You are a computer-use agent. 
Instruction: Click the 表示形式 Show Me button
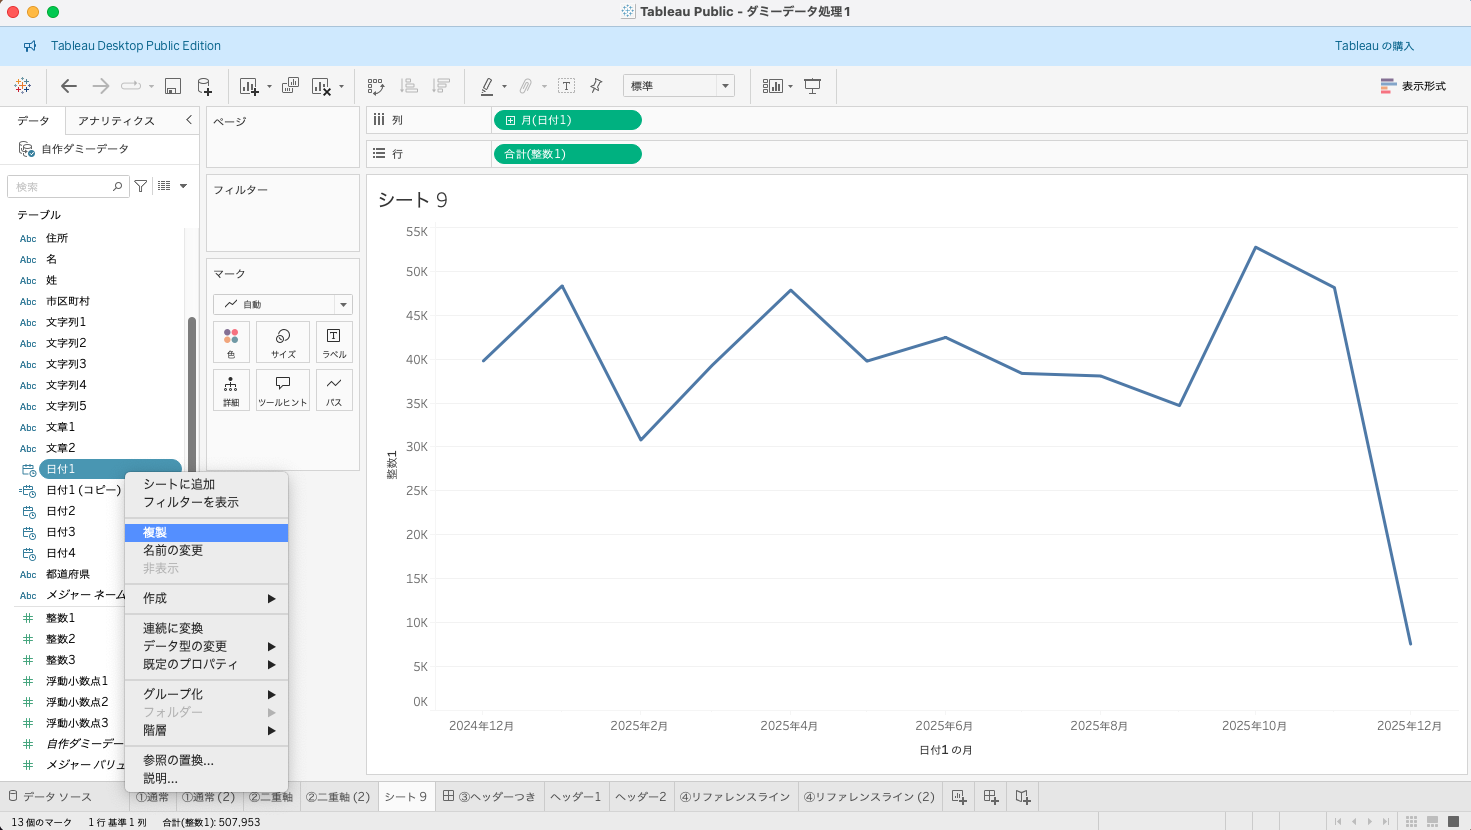coord(1413,86)
